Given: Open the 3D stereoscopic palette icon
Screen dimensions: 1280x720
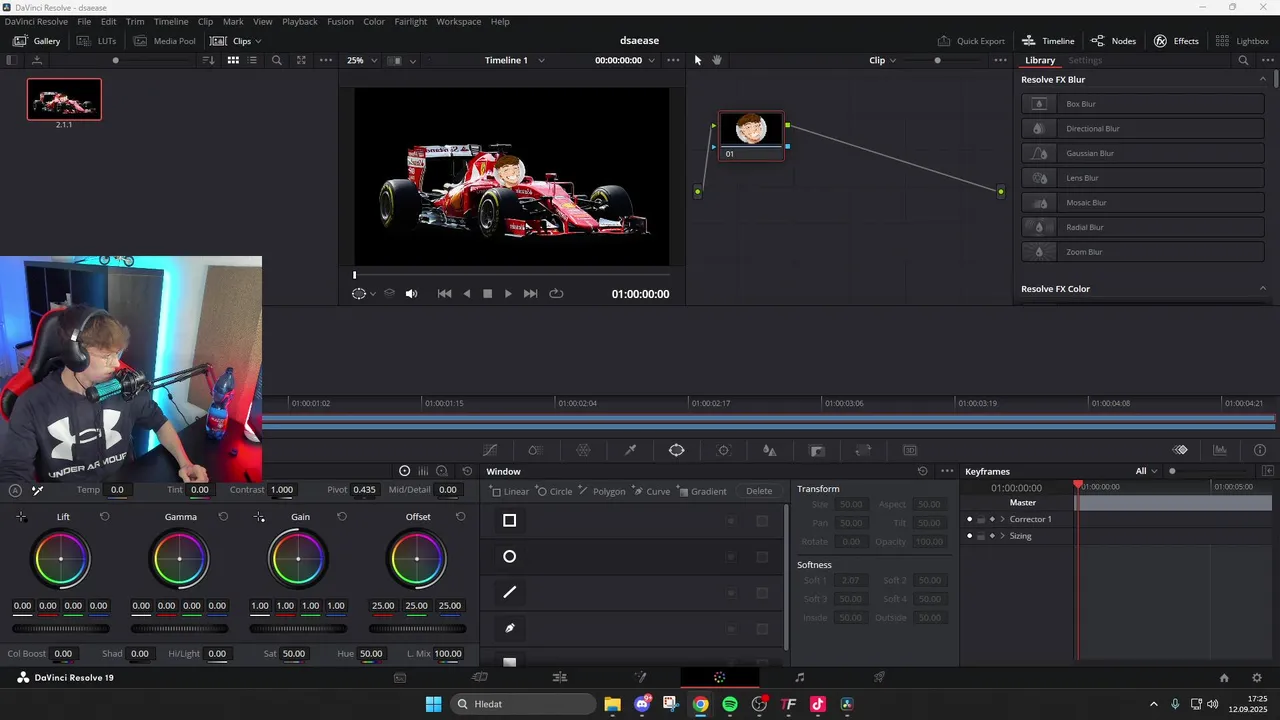Looking at the screenshot, I should click(910, 450).
